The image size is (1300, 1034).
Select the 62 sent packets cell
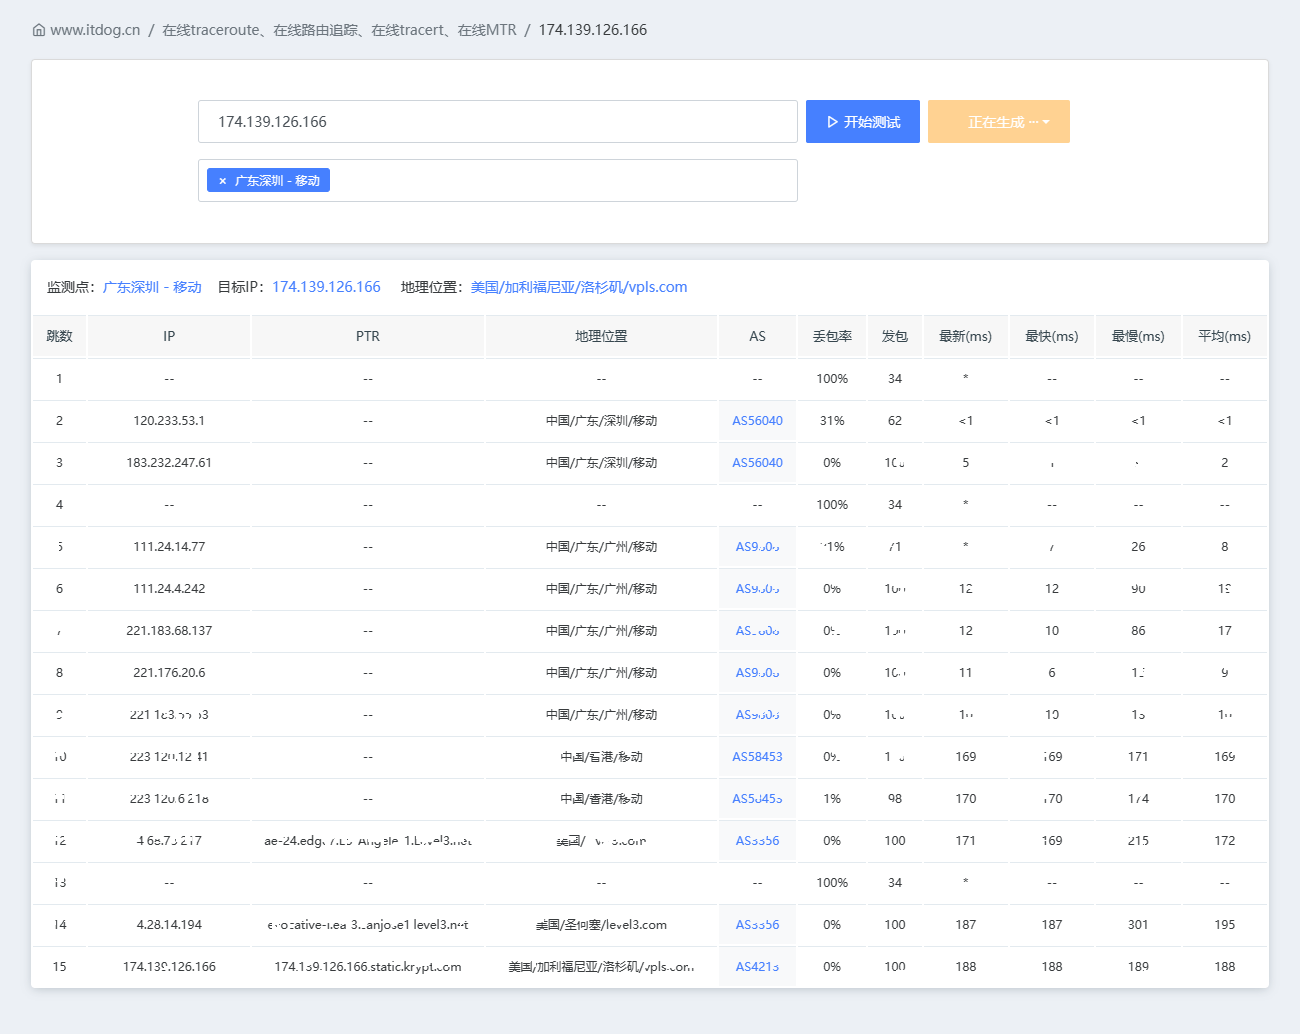click(895, 421)
